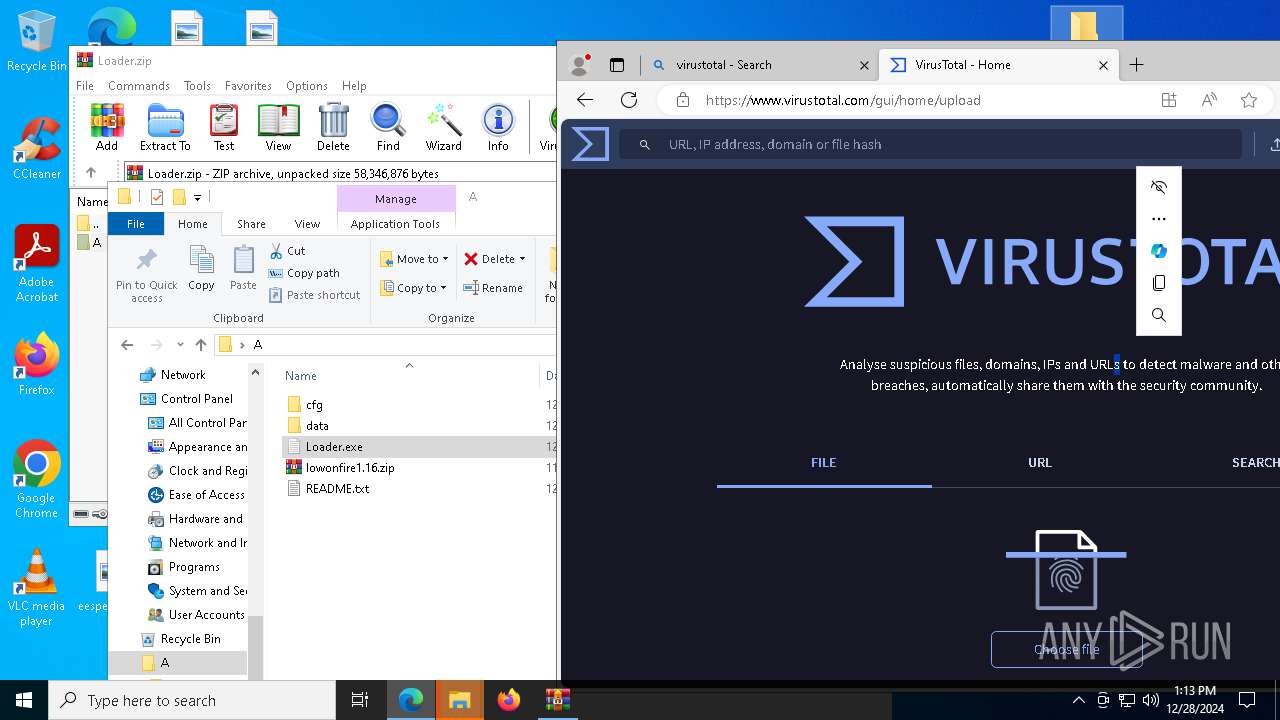Switch to VirusTotal URL tab
The image size is (1280, 720).
[x=1040, y=463]
